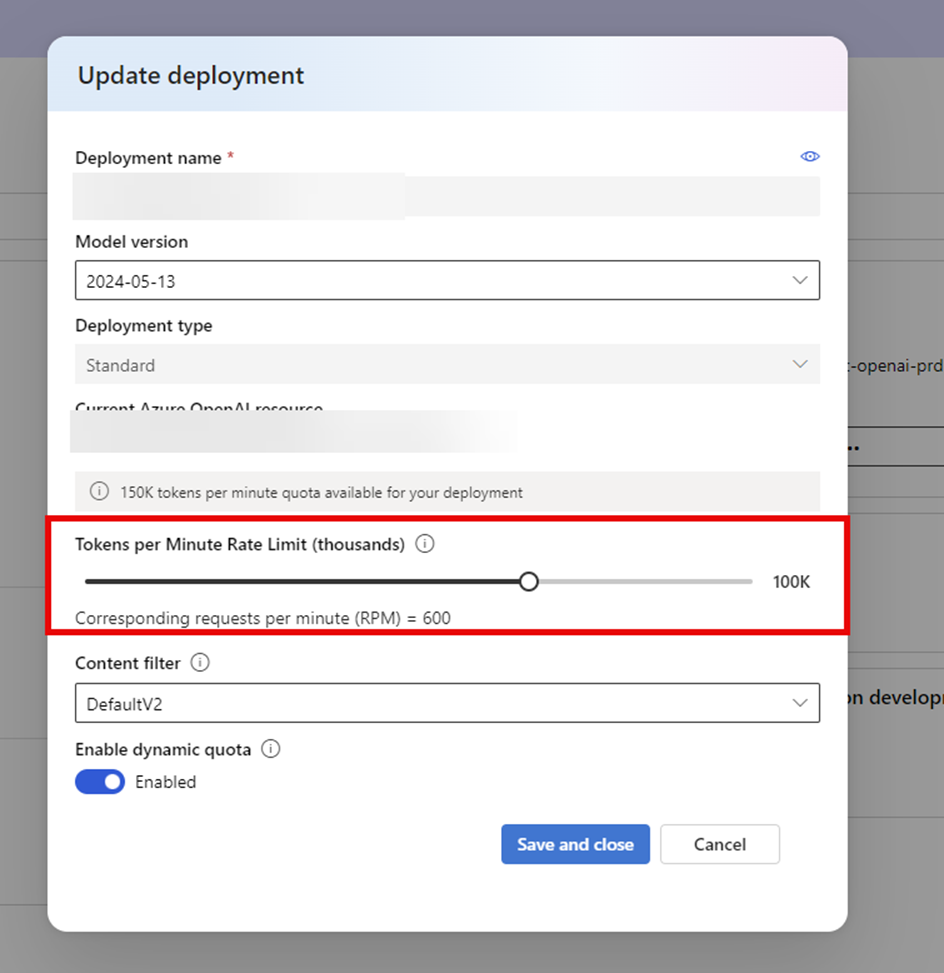
Task: Click the Deployment type chevron arrow
Action: click(x=800, y=365)
